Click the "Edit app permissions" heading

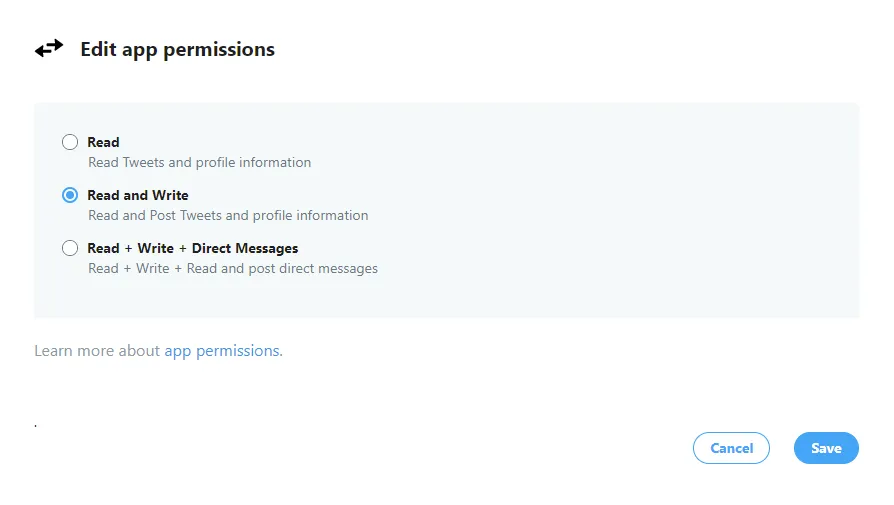tap(177, 49)
